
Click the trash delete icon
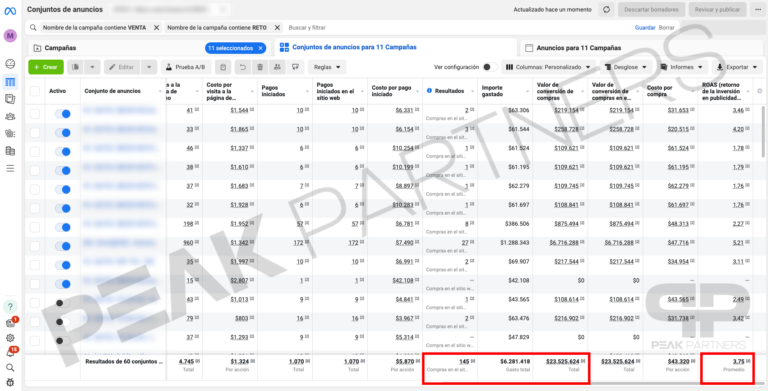point(260,67)
